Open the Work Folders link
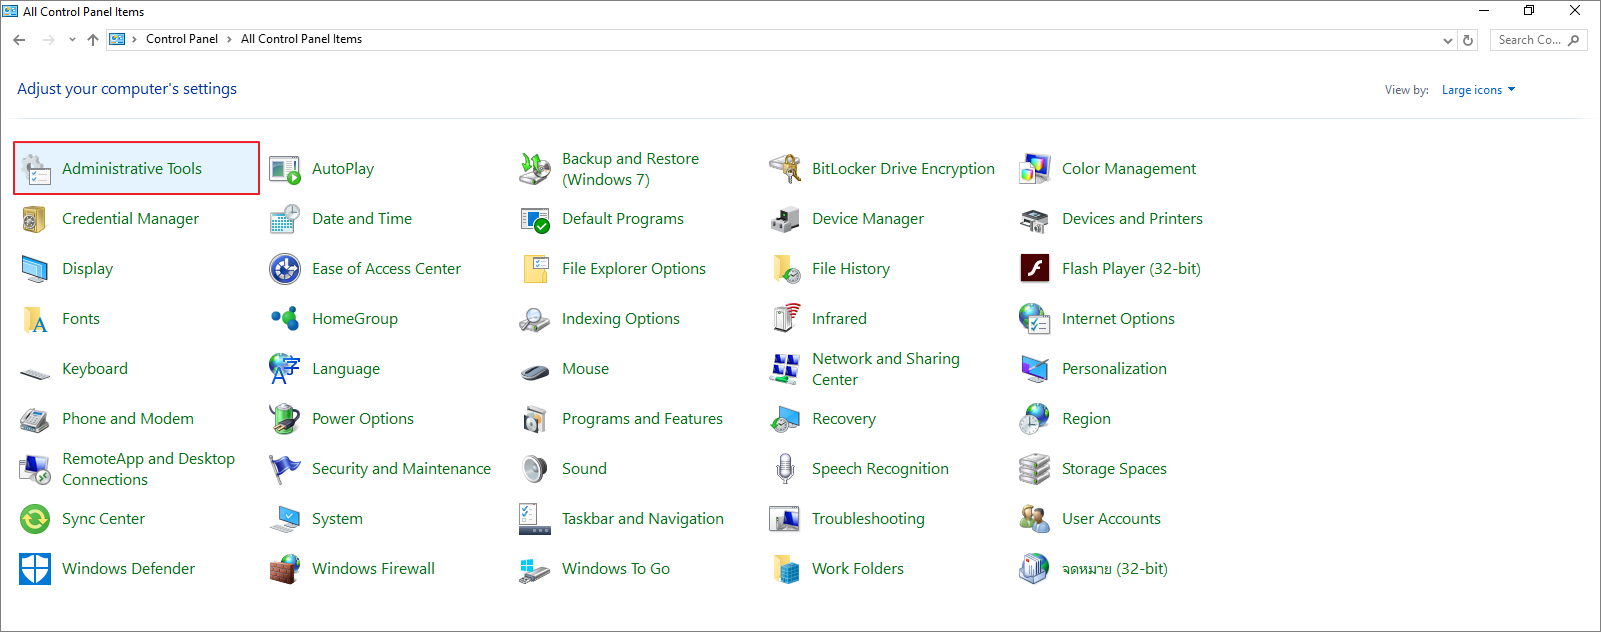The image size is (1601, 632). (858, 569)
